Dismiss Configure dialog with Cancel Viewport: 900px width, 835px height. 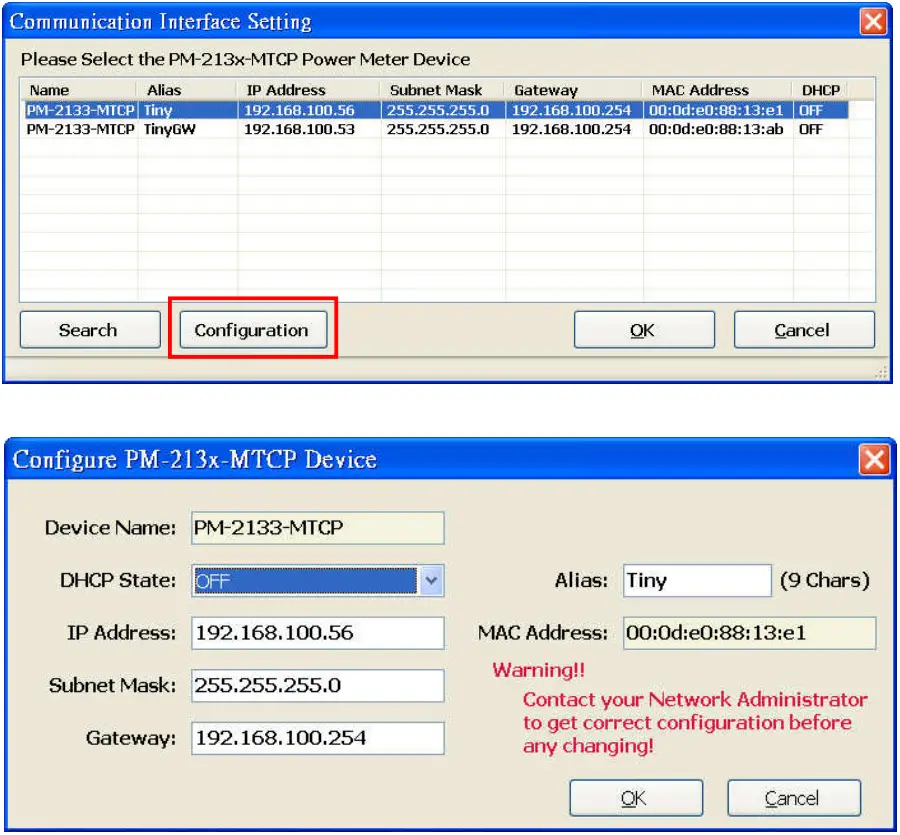(x=793, y=797)
